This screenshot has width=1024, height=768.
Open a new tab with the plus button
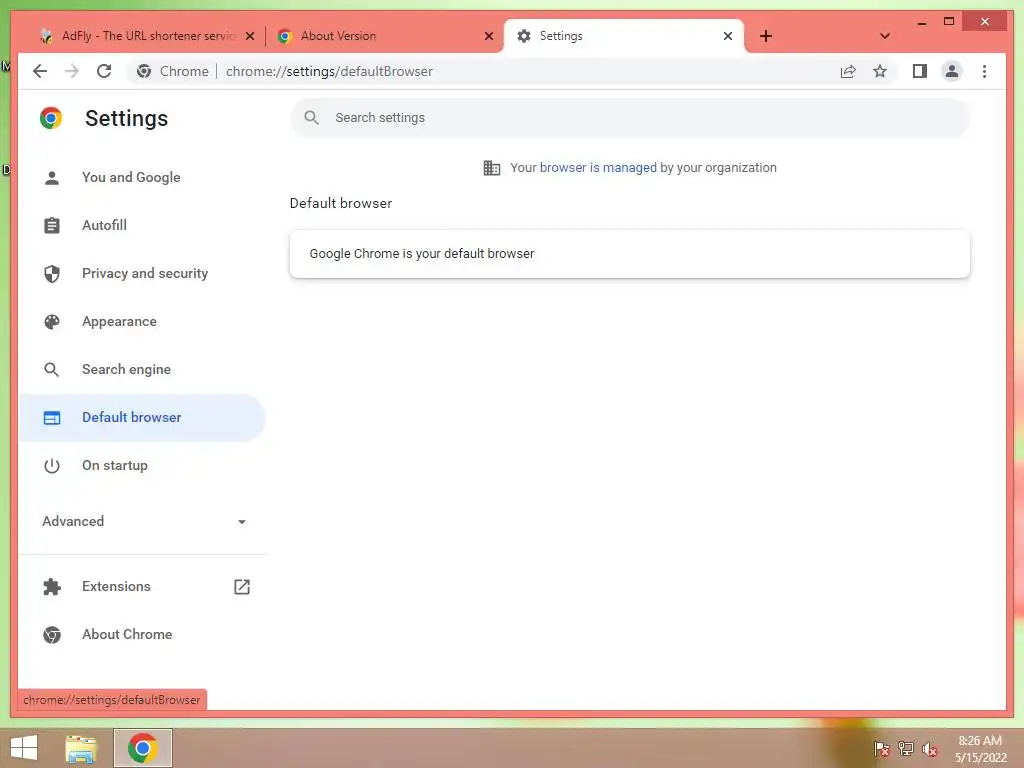pyautogui.click(x=766, y=36)
